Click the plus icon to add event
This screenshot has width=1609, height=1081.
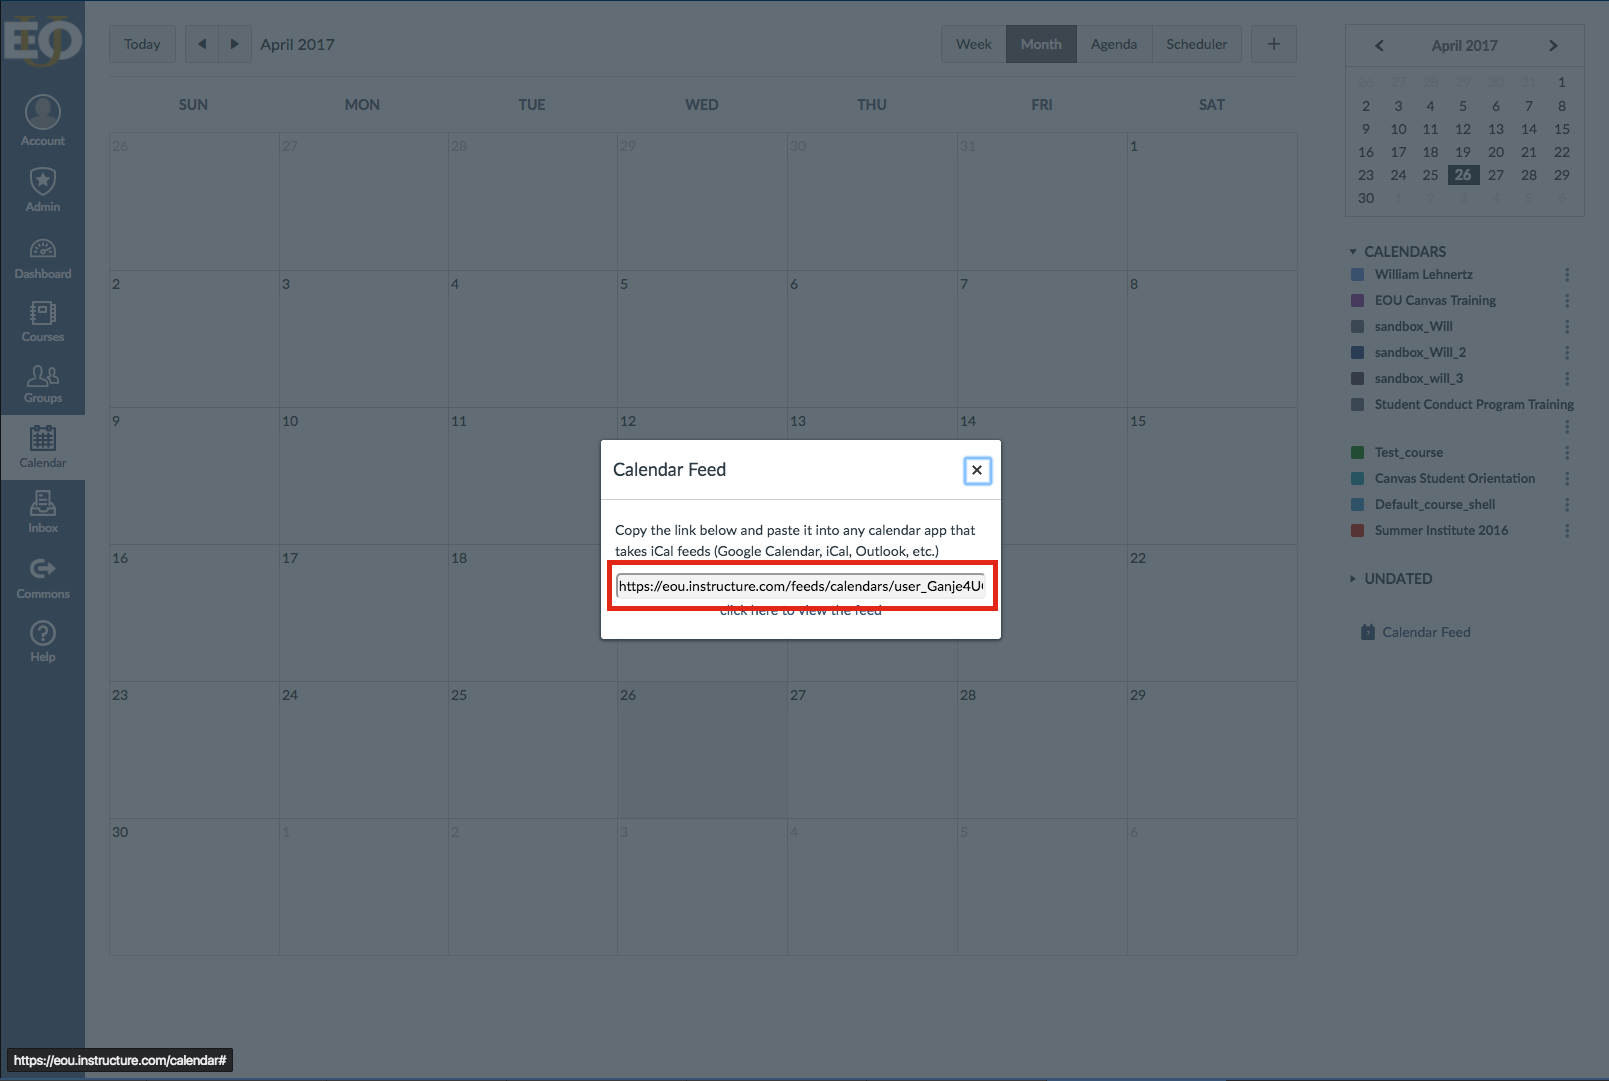coord(1274,44)
